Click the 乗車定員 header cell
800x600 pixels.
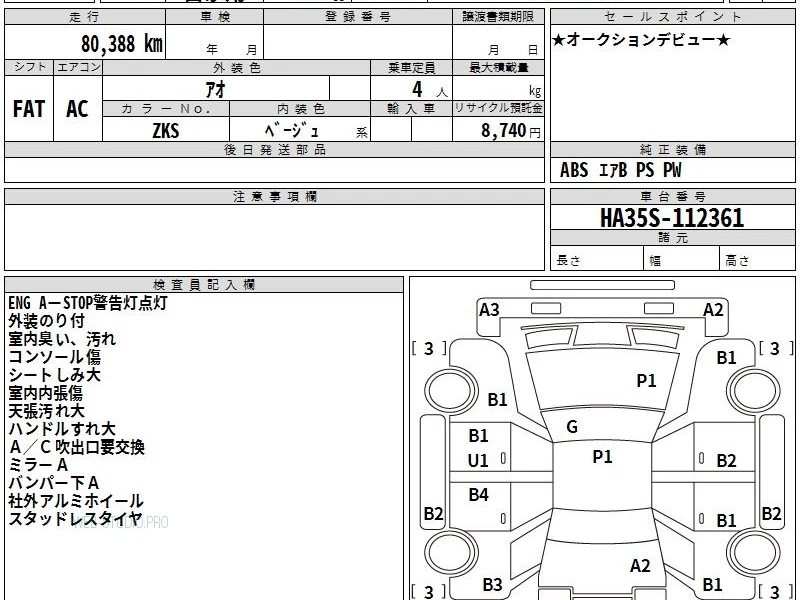tap(411, 68)
